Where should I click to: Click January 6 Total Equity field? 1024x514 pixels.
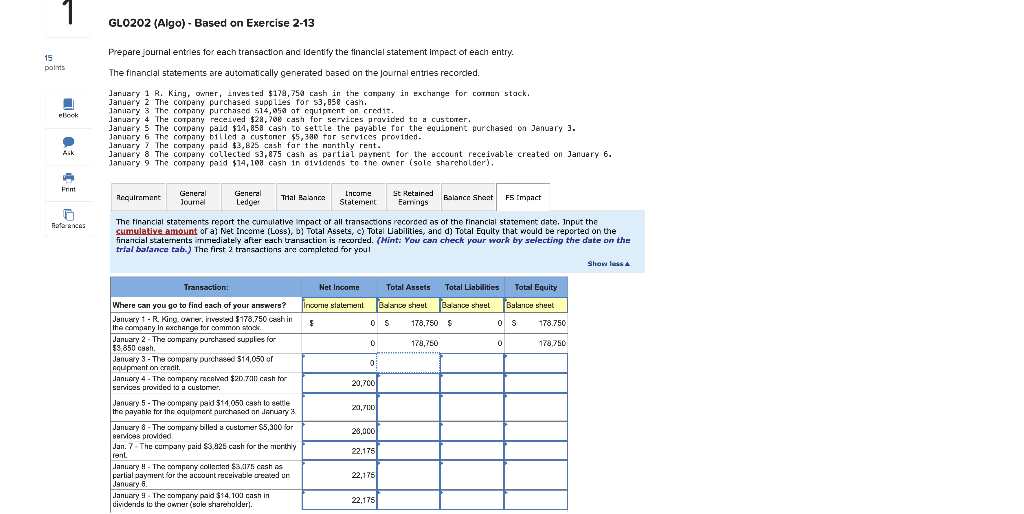coord(536,431)
